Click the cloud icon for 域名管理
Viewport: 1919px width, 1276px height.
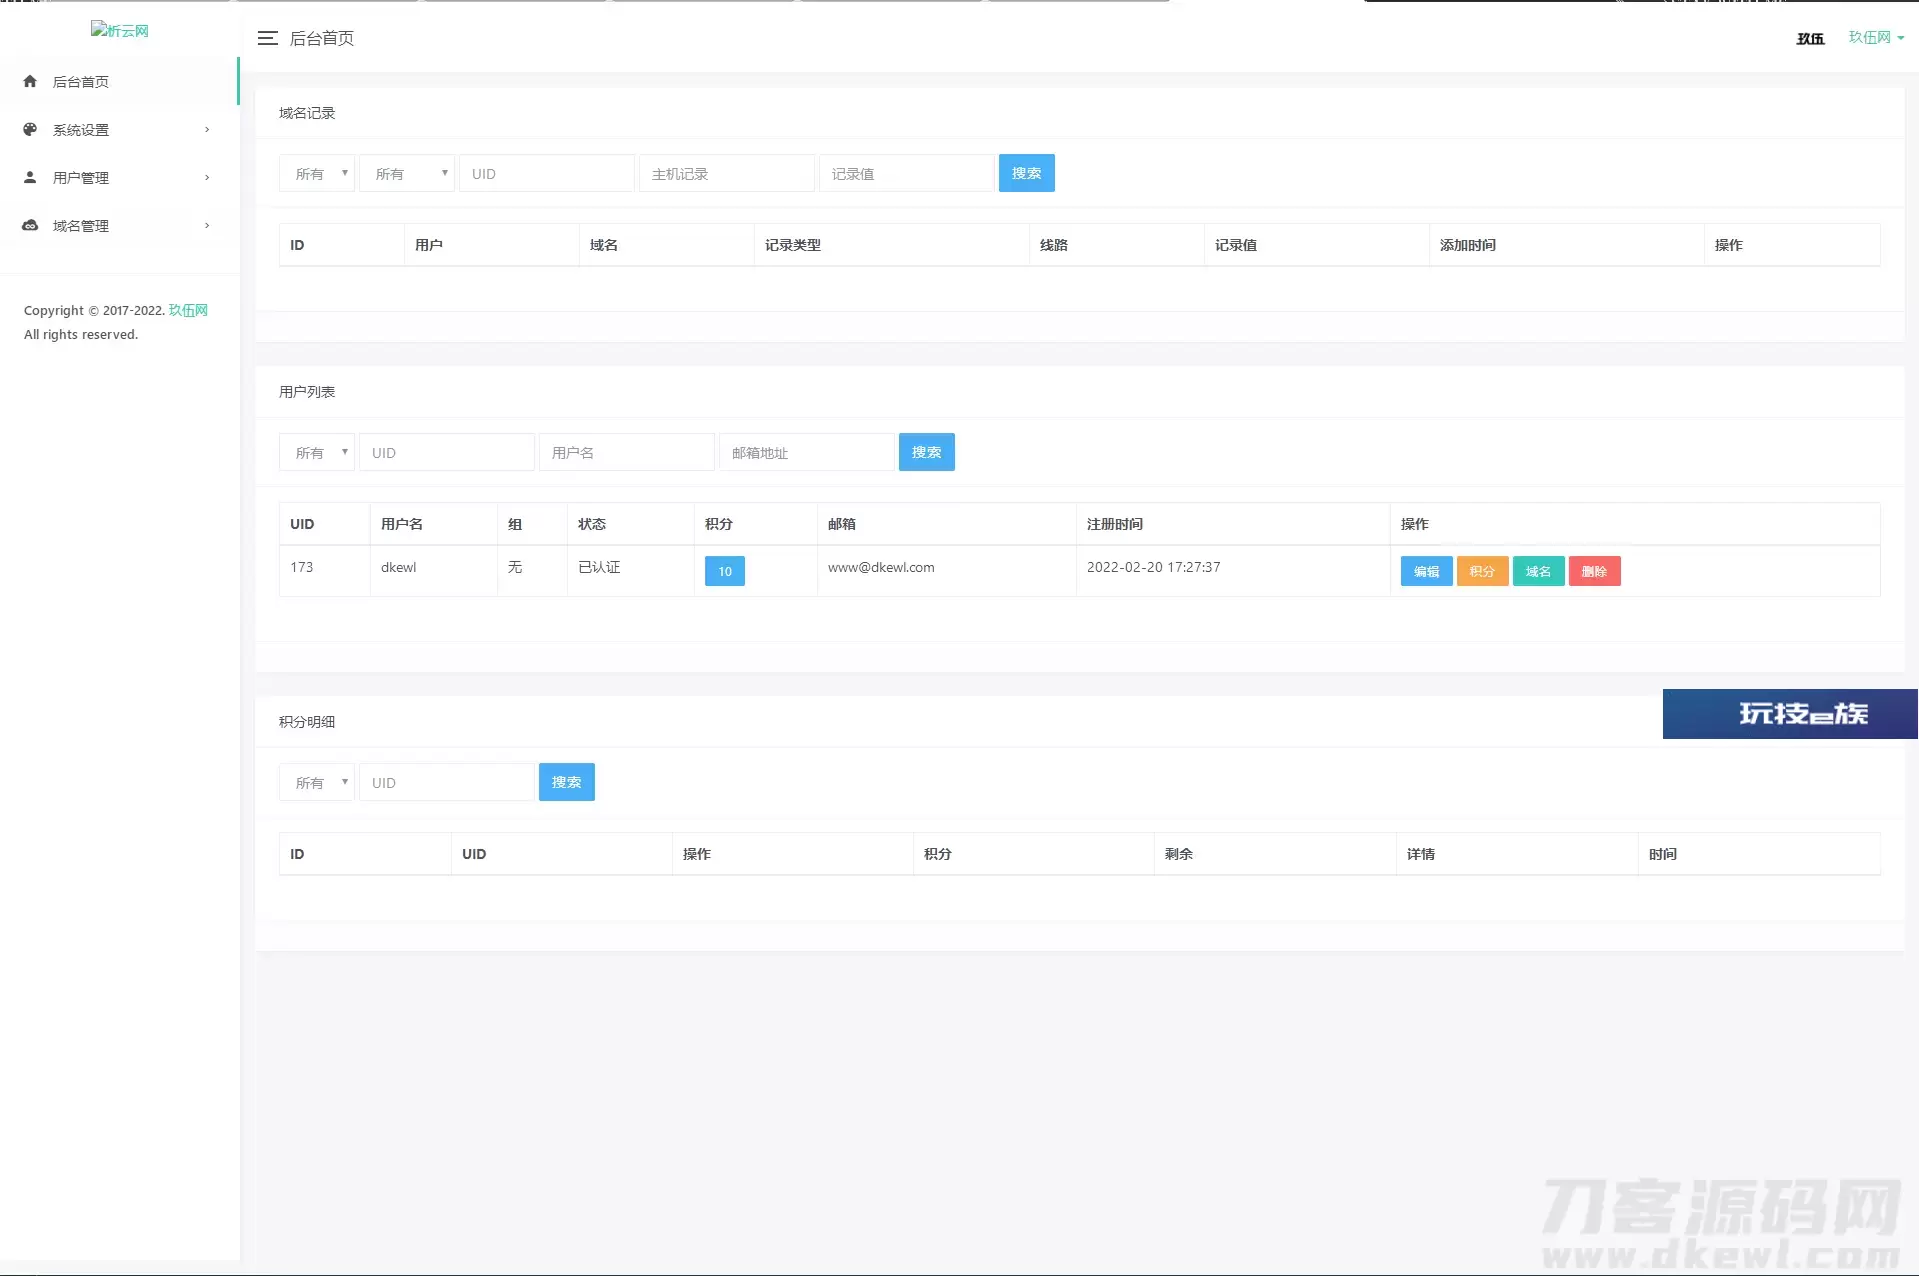tap(30, 225)
